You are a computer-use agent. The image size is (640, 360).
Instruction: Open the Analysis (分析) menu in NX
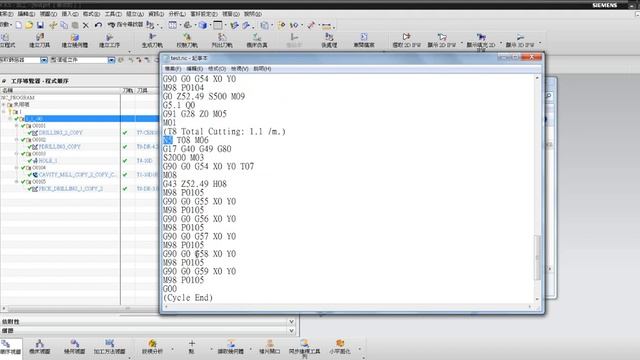(177, 14)
